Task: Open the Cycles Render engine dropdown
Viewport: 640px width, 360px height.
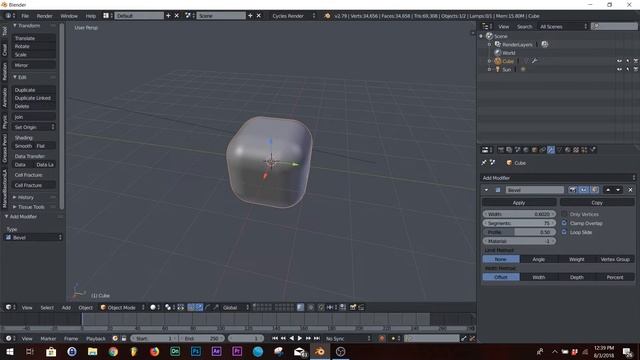Action: (293, 16)
